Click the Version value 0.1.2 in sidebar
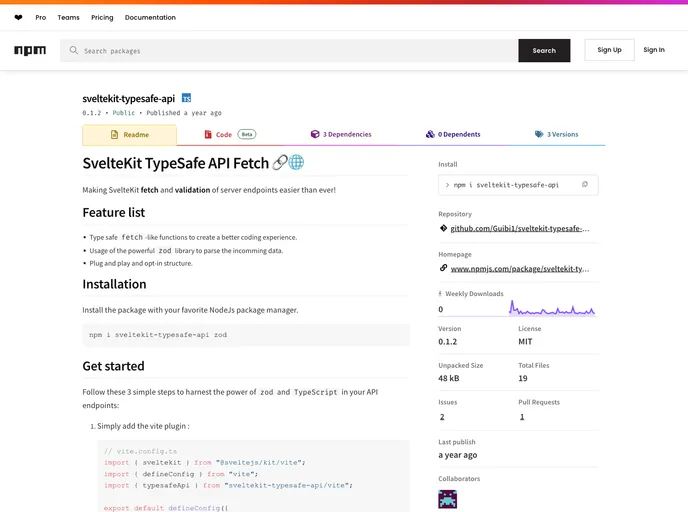The height and width of the screenshot is (512, 688). coord(448,341)
